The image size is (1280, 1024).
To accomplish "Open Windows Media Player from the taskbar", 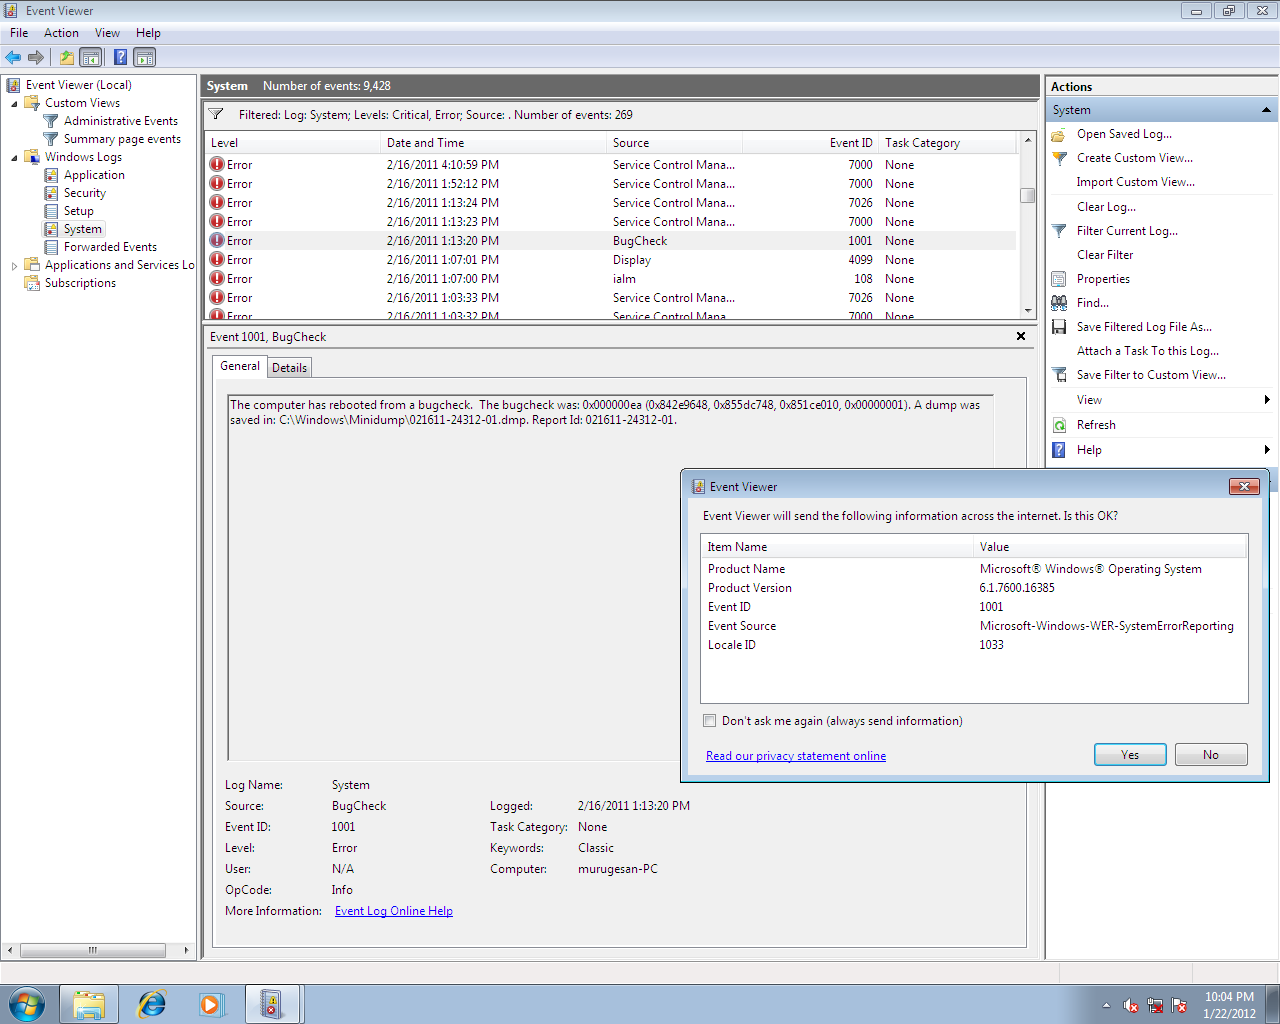I will click(x=211, y=1004).
